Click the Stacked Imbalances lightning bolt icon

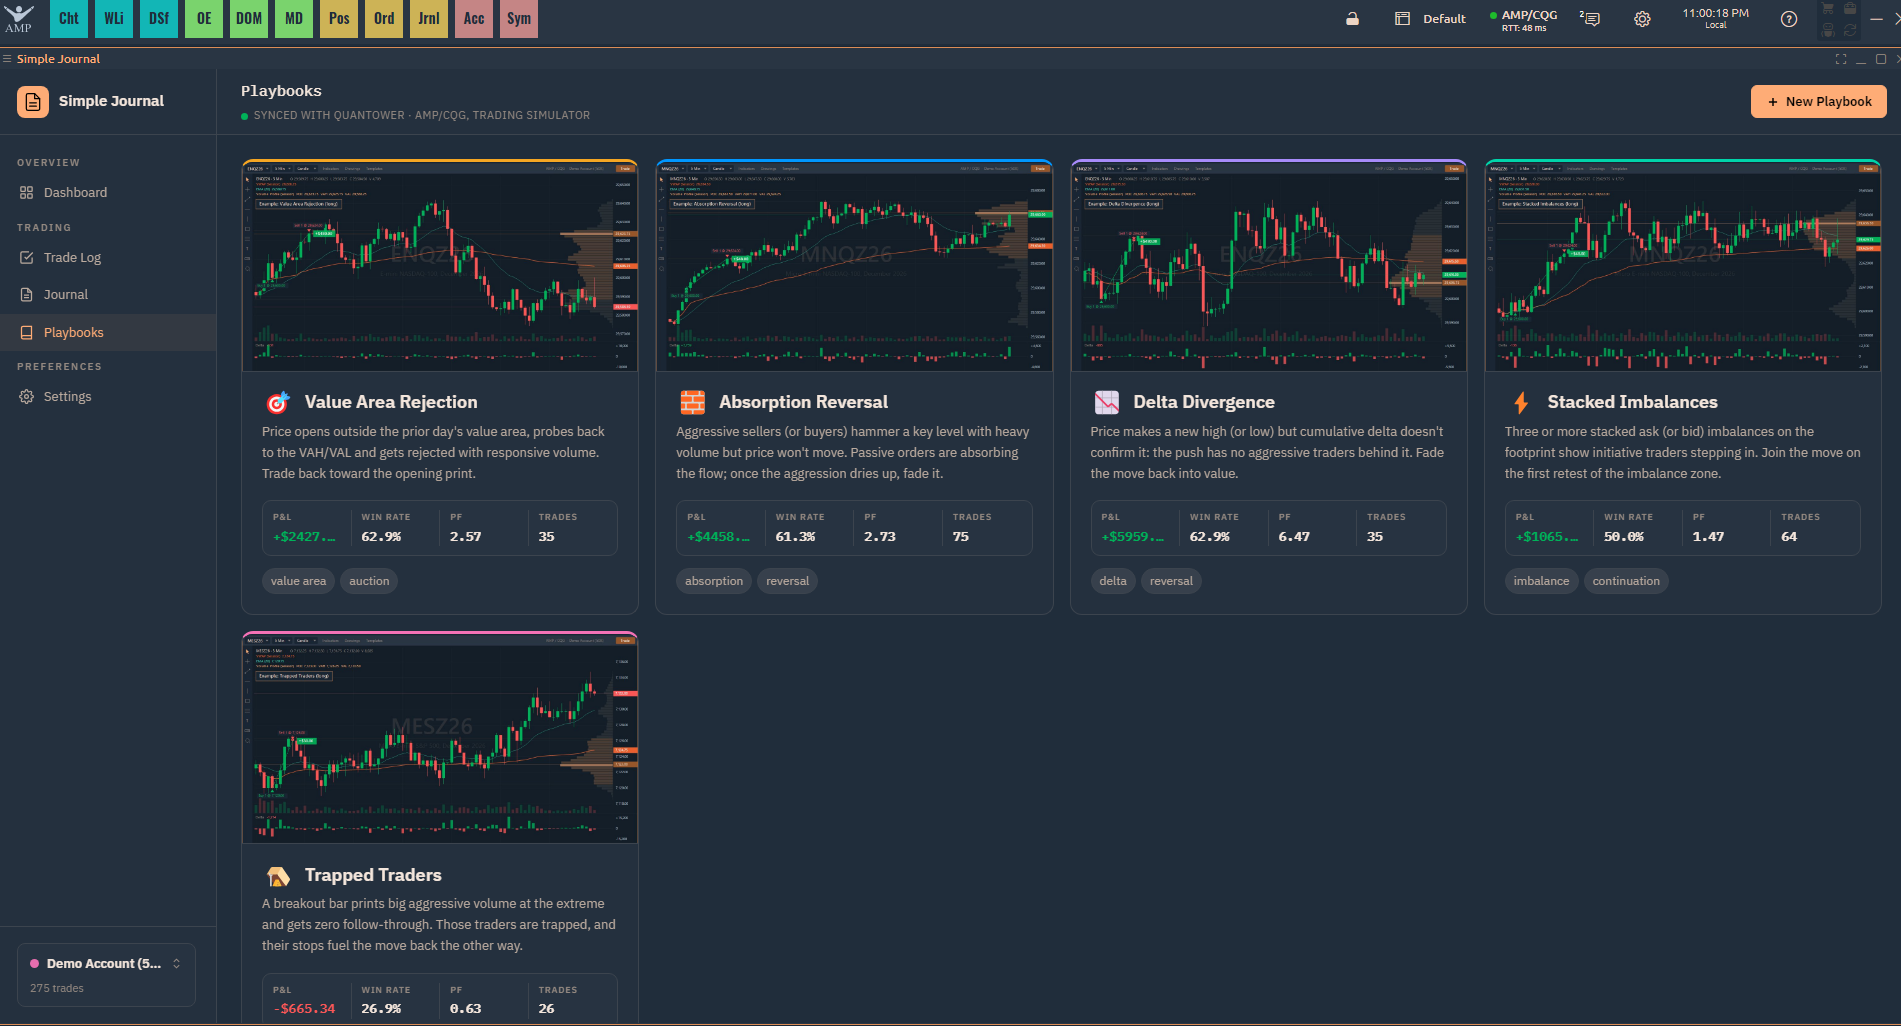click(x=1521, y=402)
